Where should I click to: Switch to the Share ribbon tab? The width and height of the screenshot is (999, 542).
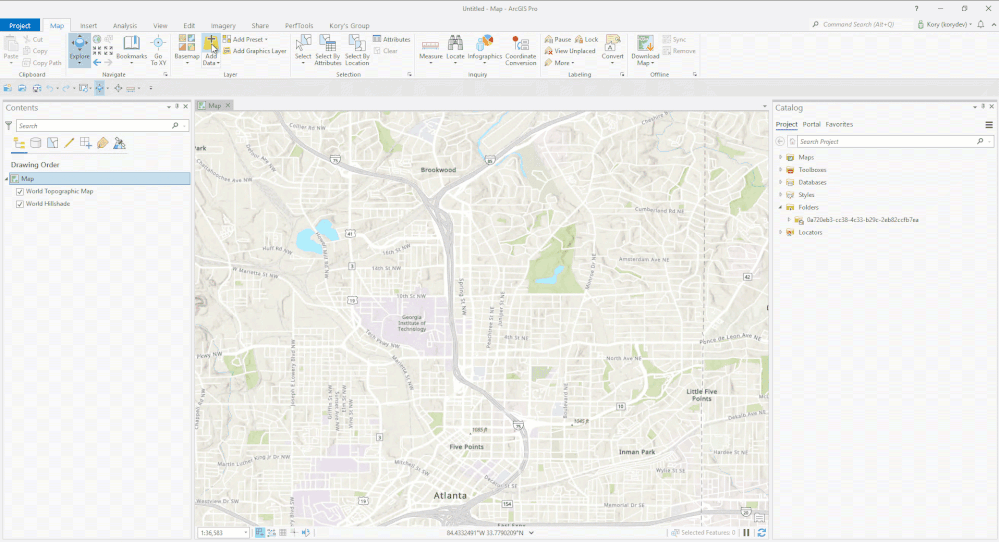tap(260, 25)
